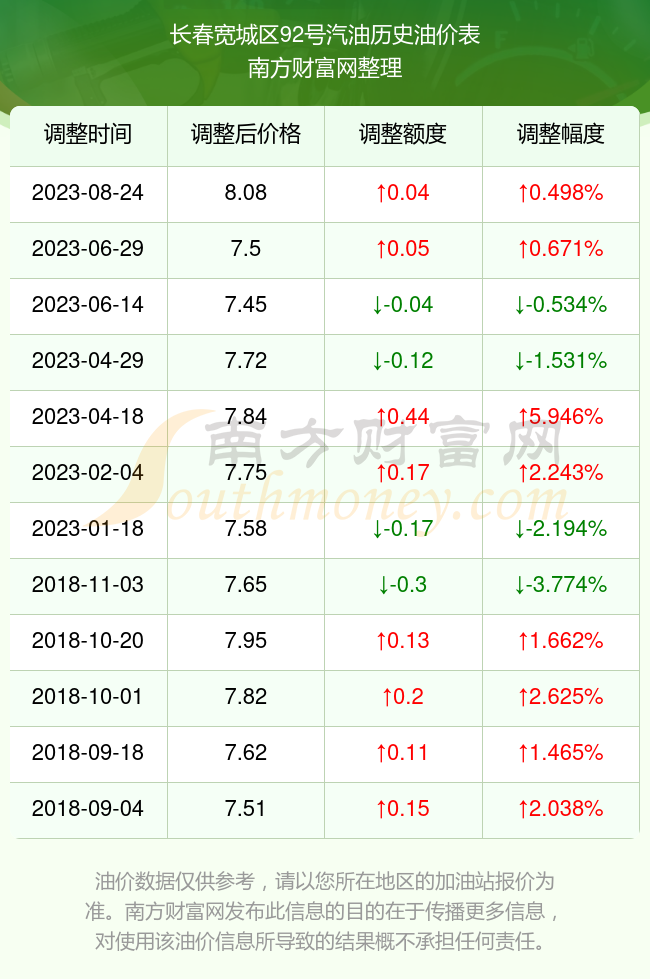This screenshot has width=650, height=980.
Task: Select the 2023-02-04 date cell
Action: coord(88,472)
